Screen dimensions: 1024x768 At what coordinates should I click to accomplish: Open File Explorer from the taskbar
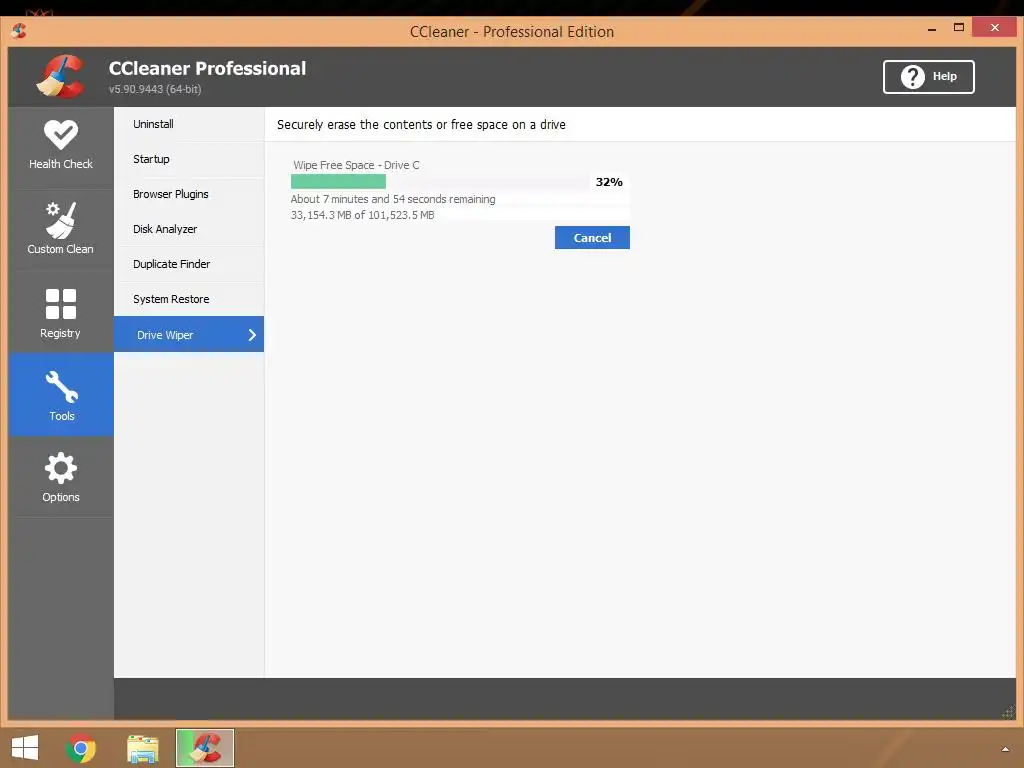(143, 748)
